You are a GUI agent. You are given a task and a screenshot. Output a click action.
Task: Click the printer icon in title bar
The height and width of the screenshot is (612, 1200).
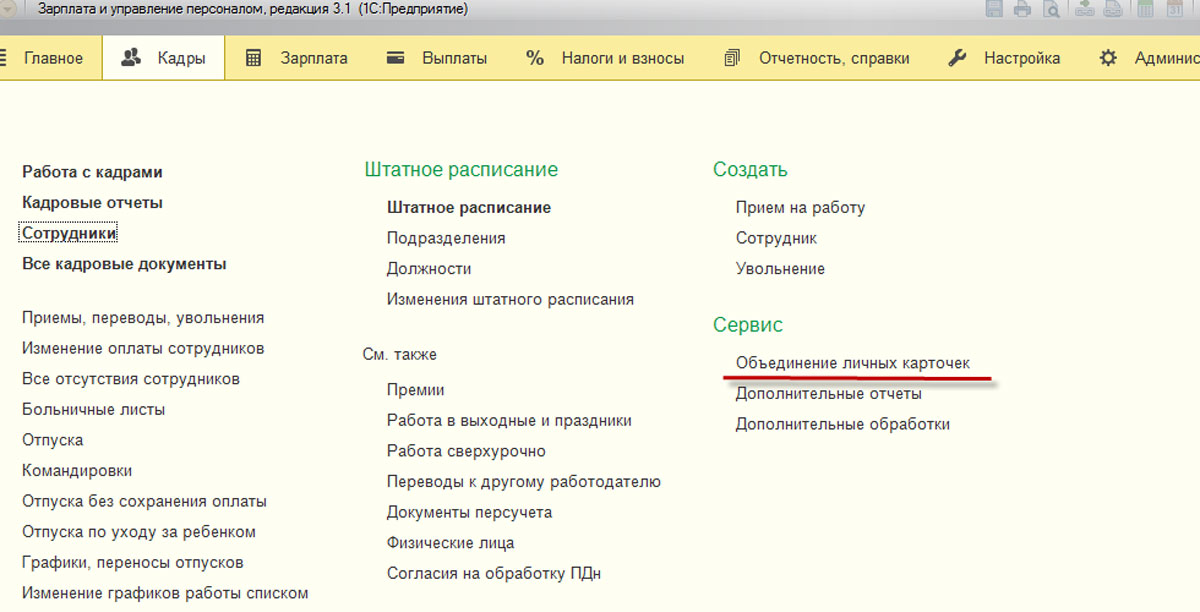[1022, 10]
